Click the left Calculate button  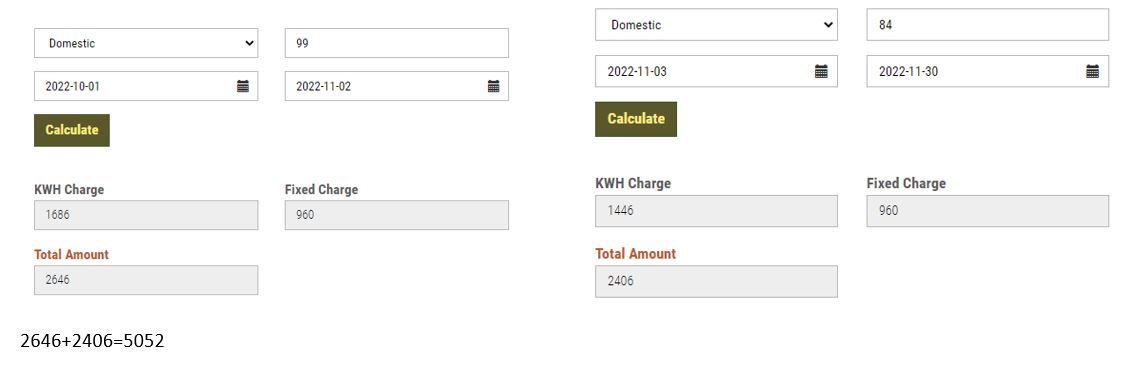click(x=72, y=130)
